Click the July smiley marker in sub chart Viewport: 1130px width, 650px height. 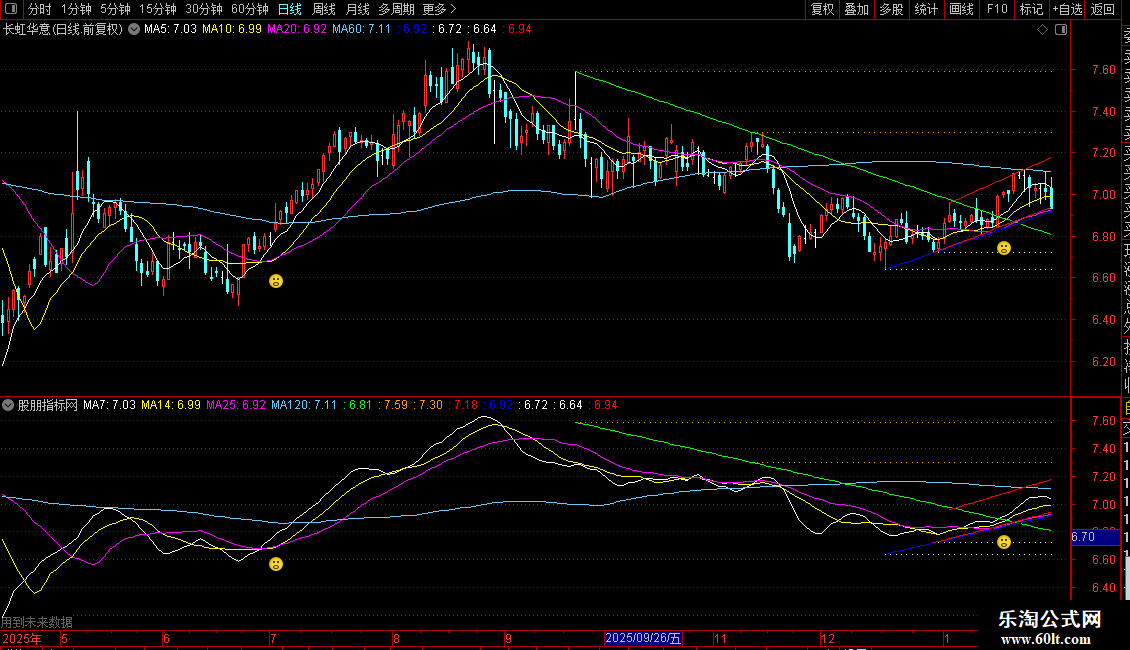tap(276, 564)
